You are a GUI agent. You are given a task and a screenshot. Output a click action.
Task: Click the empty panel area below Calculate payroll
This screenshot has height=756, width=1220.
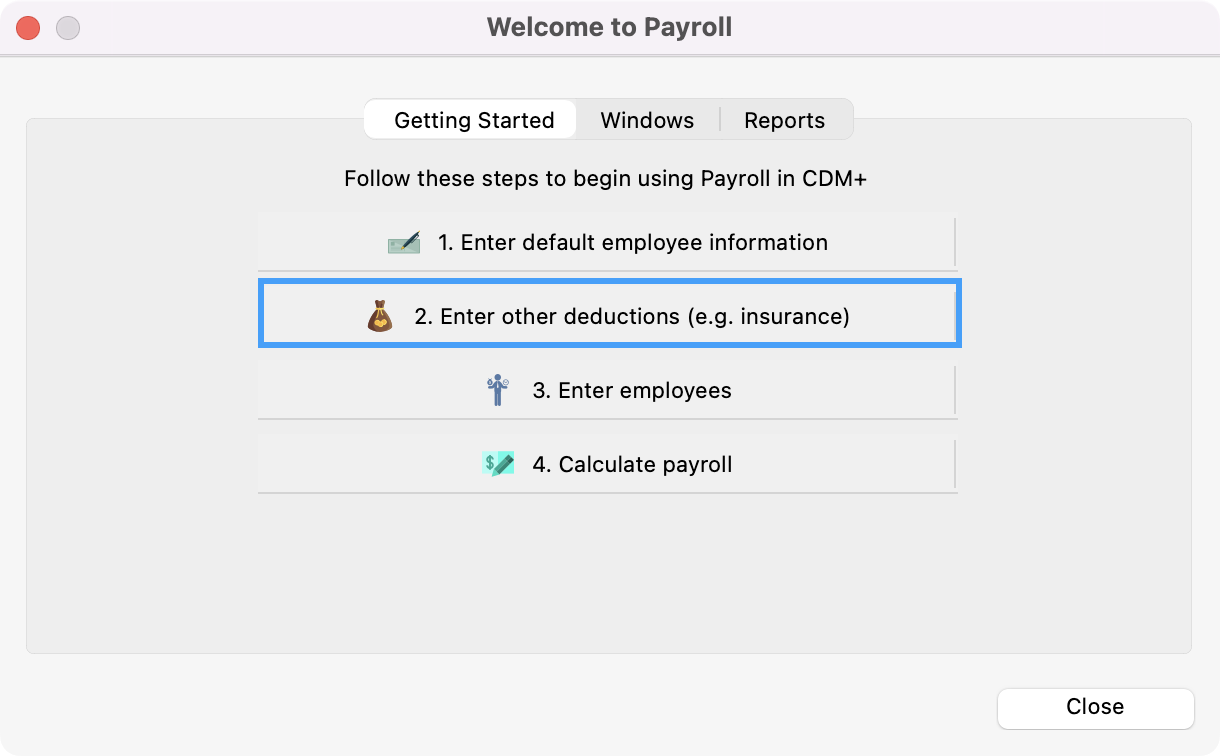(x=608, y=574)
